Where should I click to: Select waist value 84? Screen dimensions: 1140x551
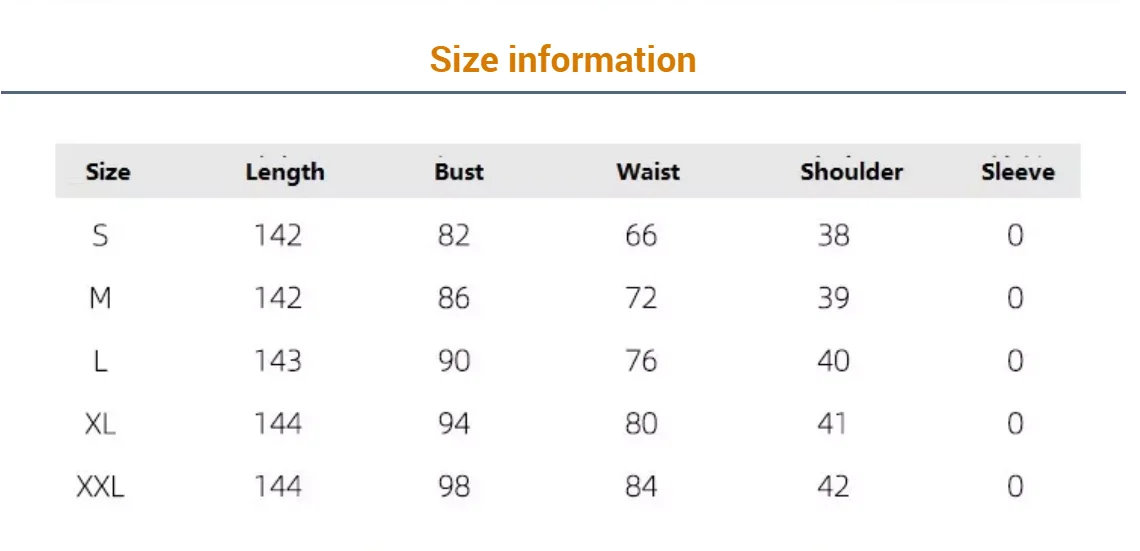(641, 487)
